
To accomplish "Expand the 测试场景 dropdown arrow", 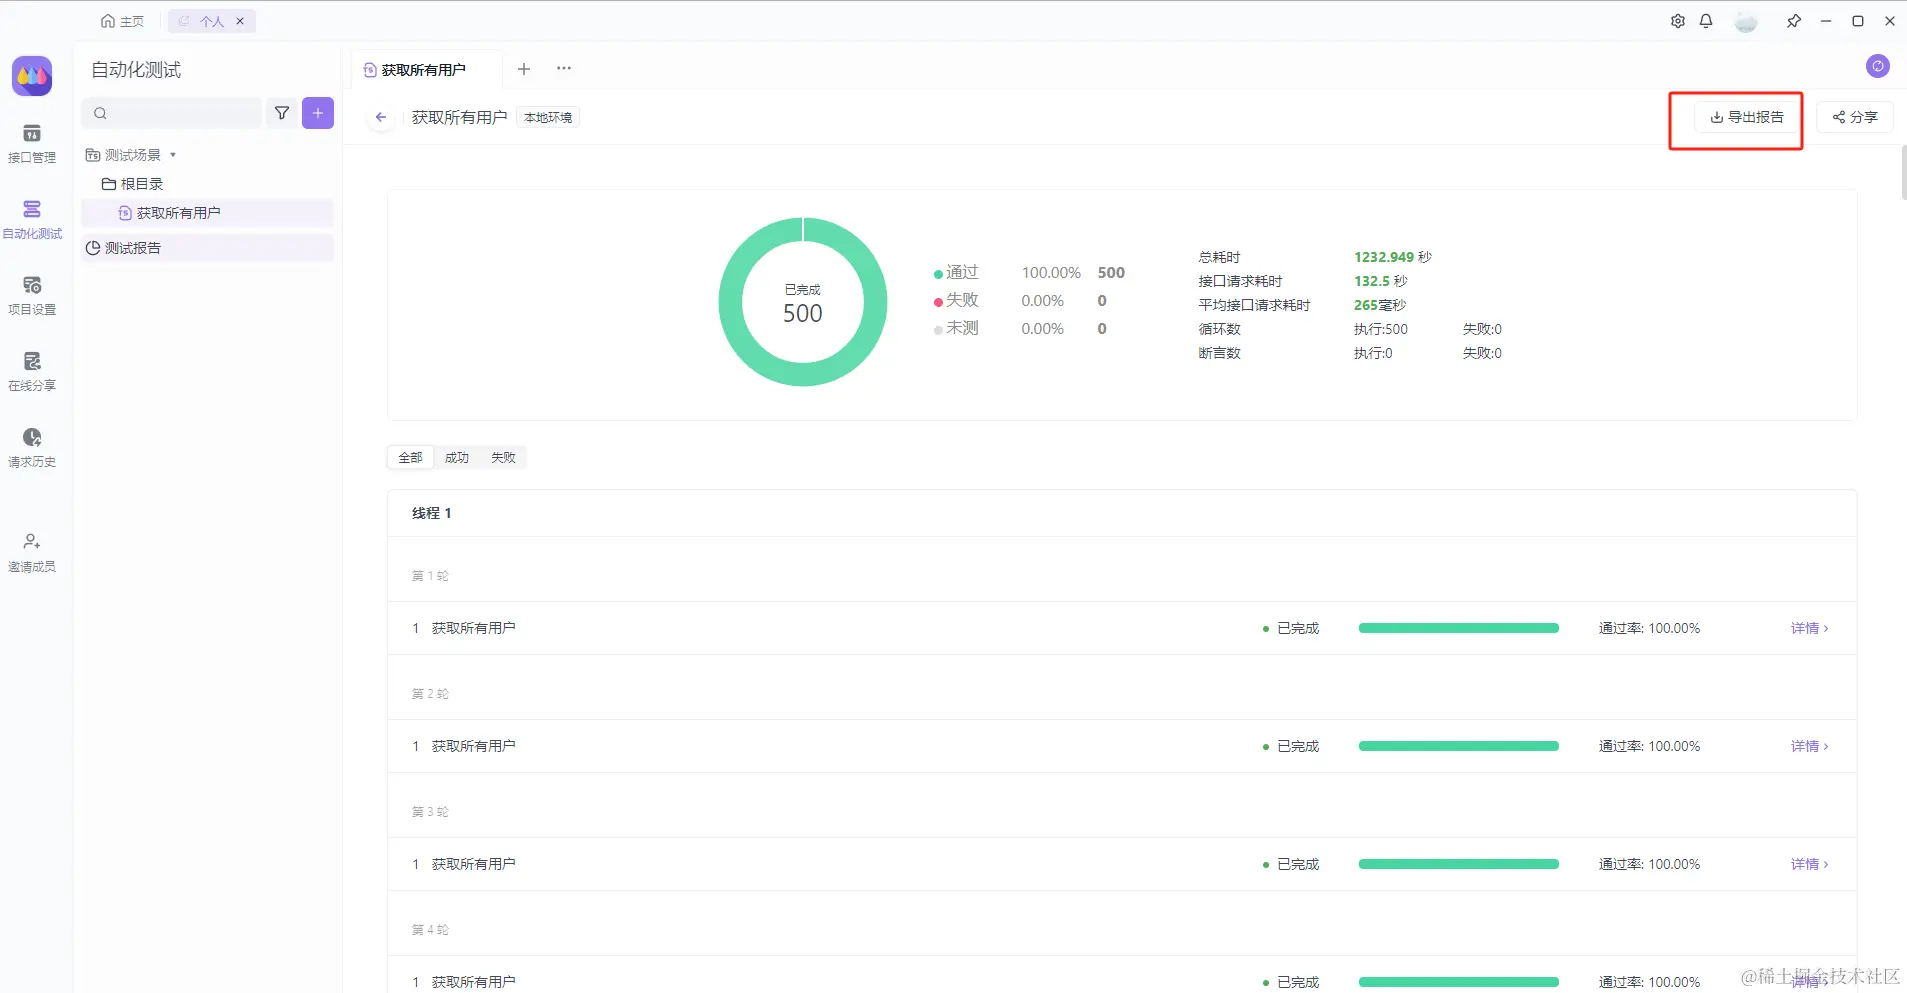I will pyautogui.click(x=173, y=155).
